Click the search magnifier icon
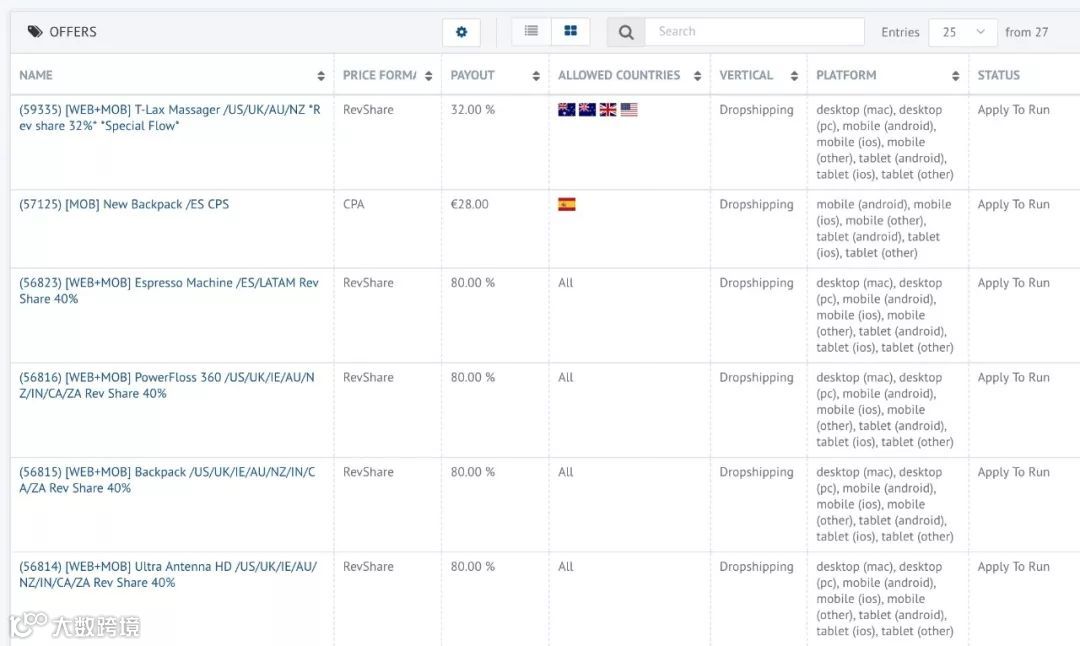This screenshot has width=1080, height=646. pos(625,32)
